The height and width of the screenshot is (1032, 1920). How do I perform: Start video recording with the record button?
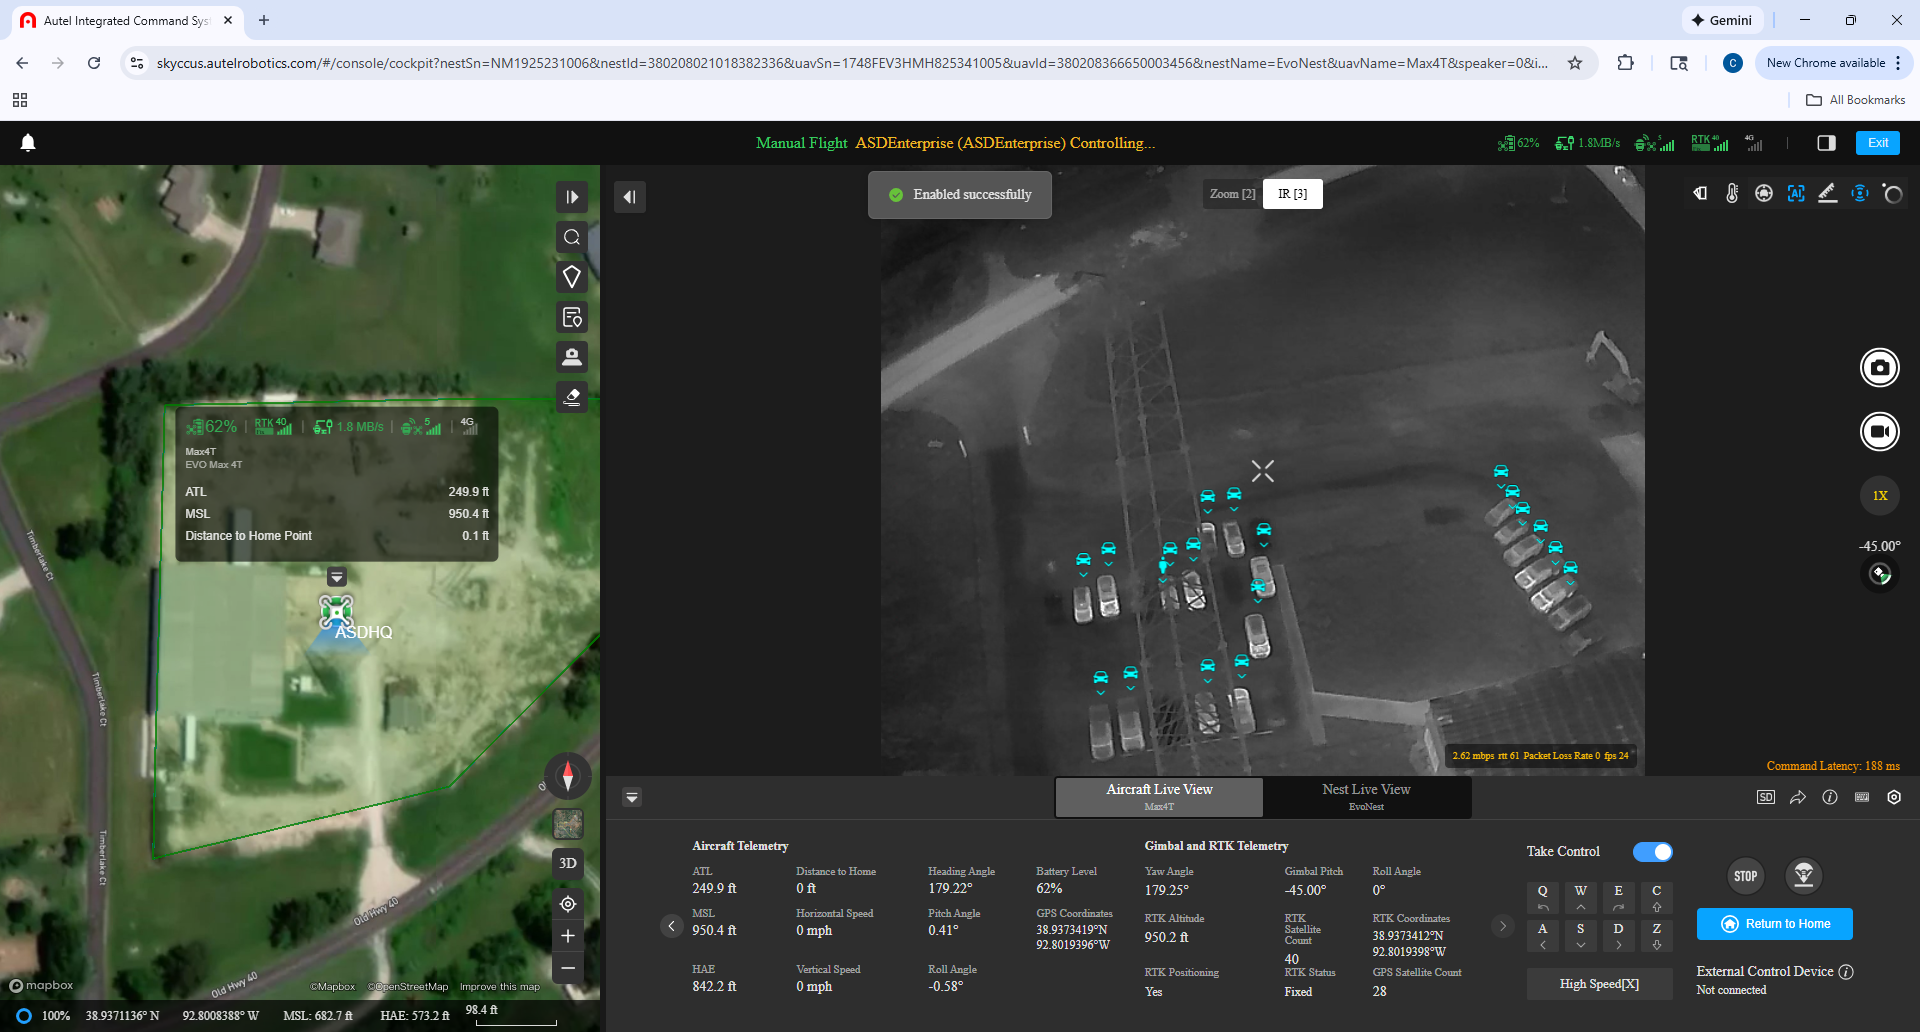(1879, 432)
